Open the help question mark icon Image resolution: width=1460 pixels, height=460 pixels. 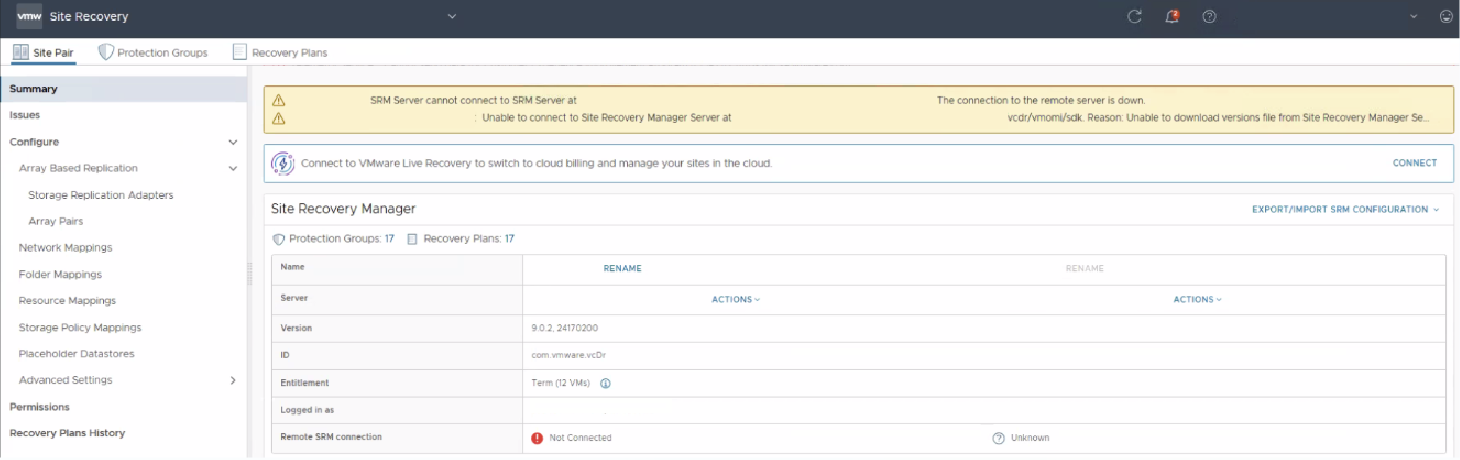[1209, 17]
